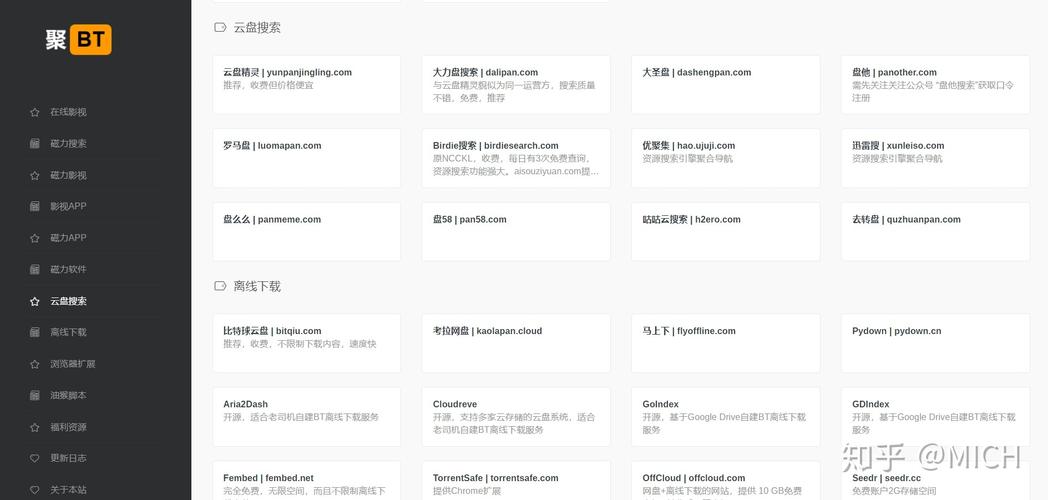The width and height of the screenshot is (1048, 500).
Task: Open 大力盘搜索 dalipan.com card
Action: tap(516, 84)
